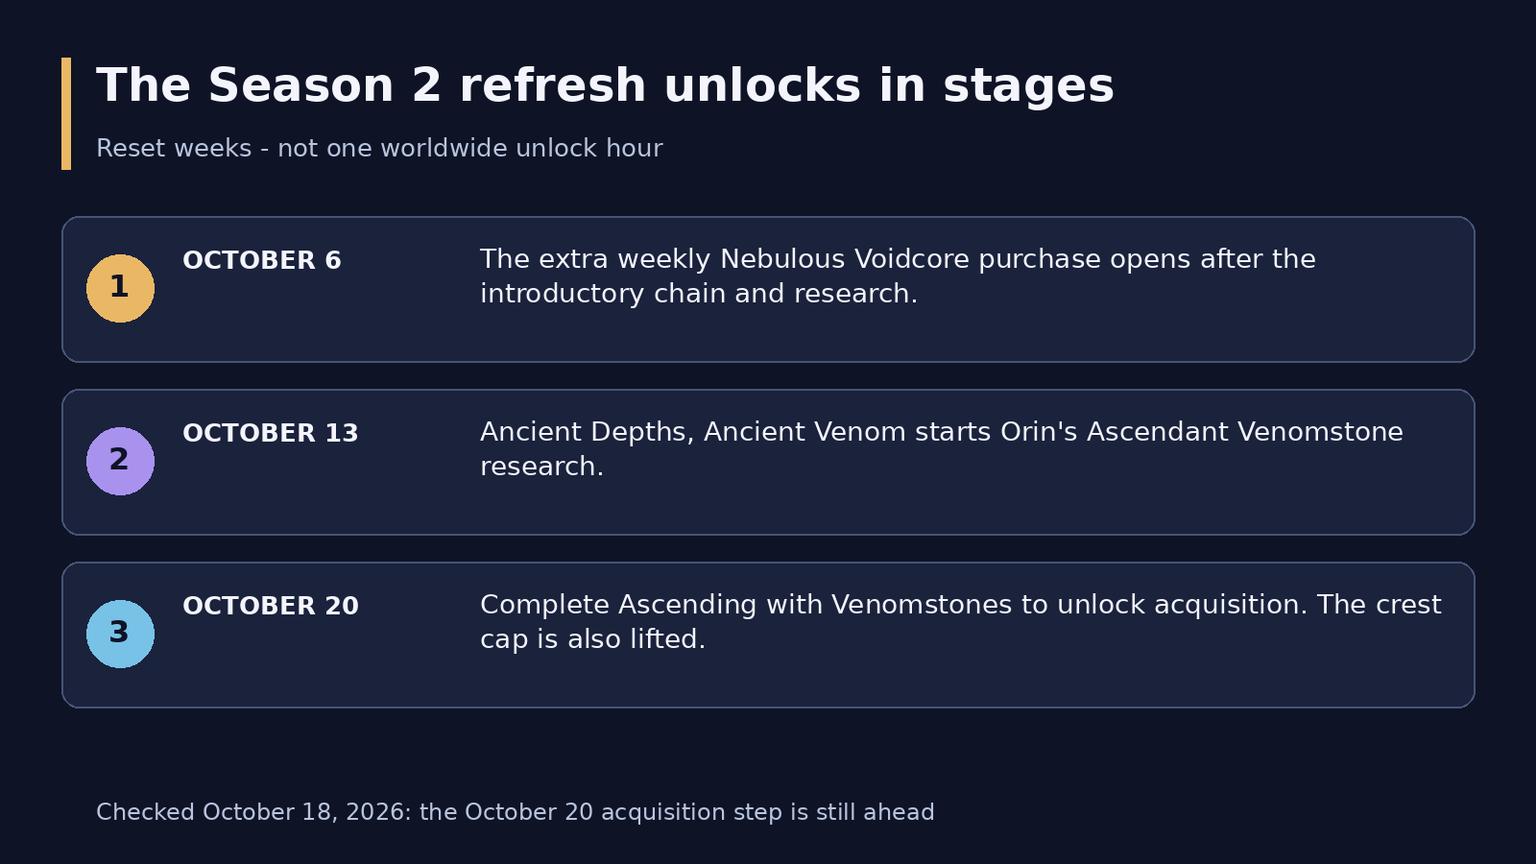Screen dimensions: 1536x864
Task: Click the blue circle numbered 3
Action: tap(120, 634)
